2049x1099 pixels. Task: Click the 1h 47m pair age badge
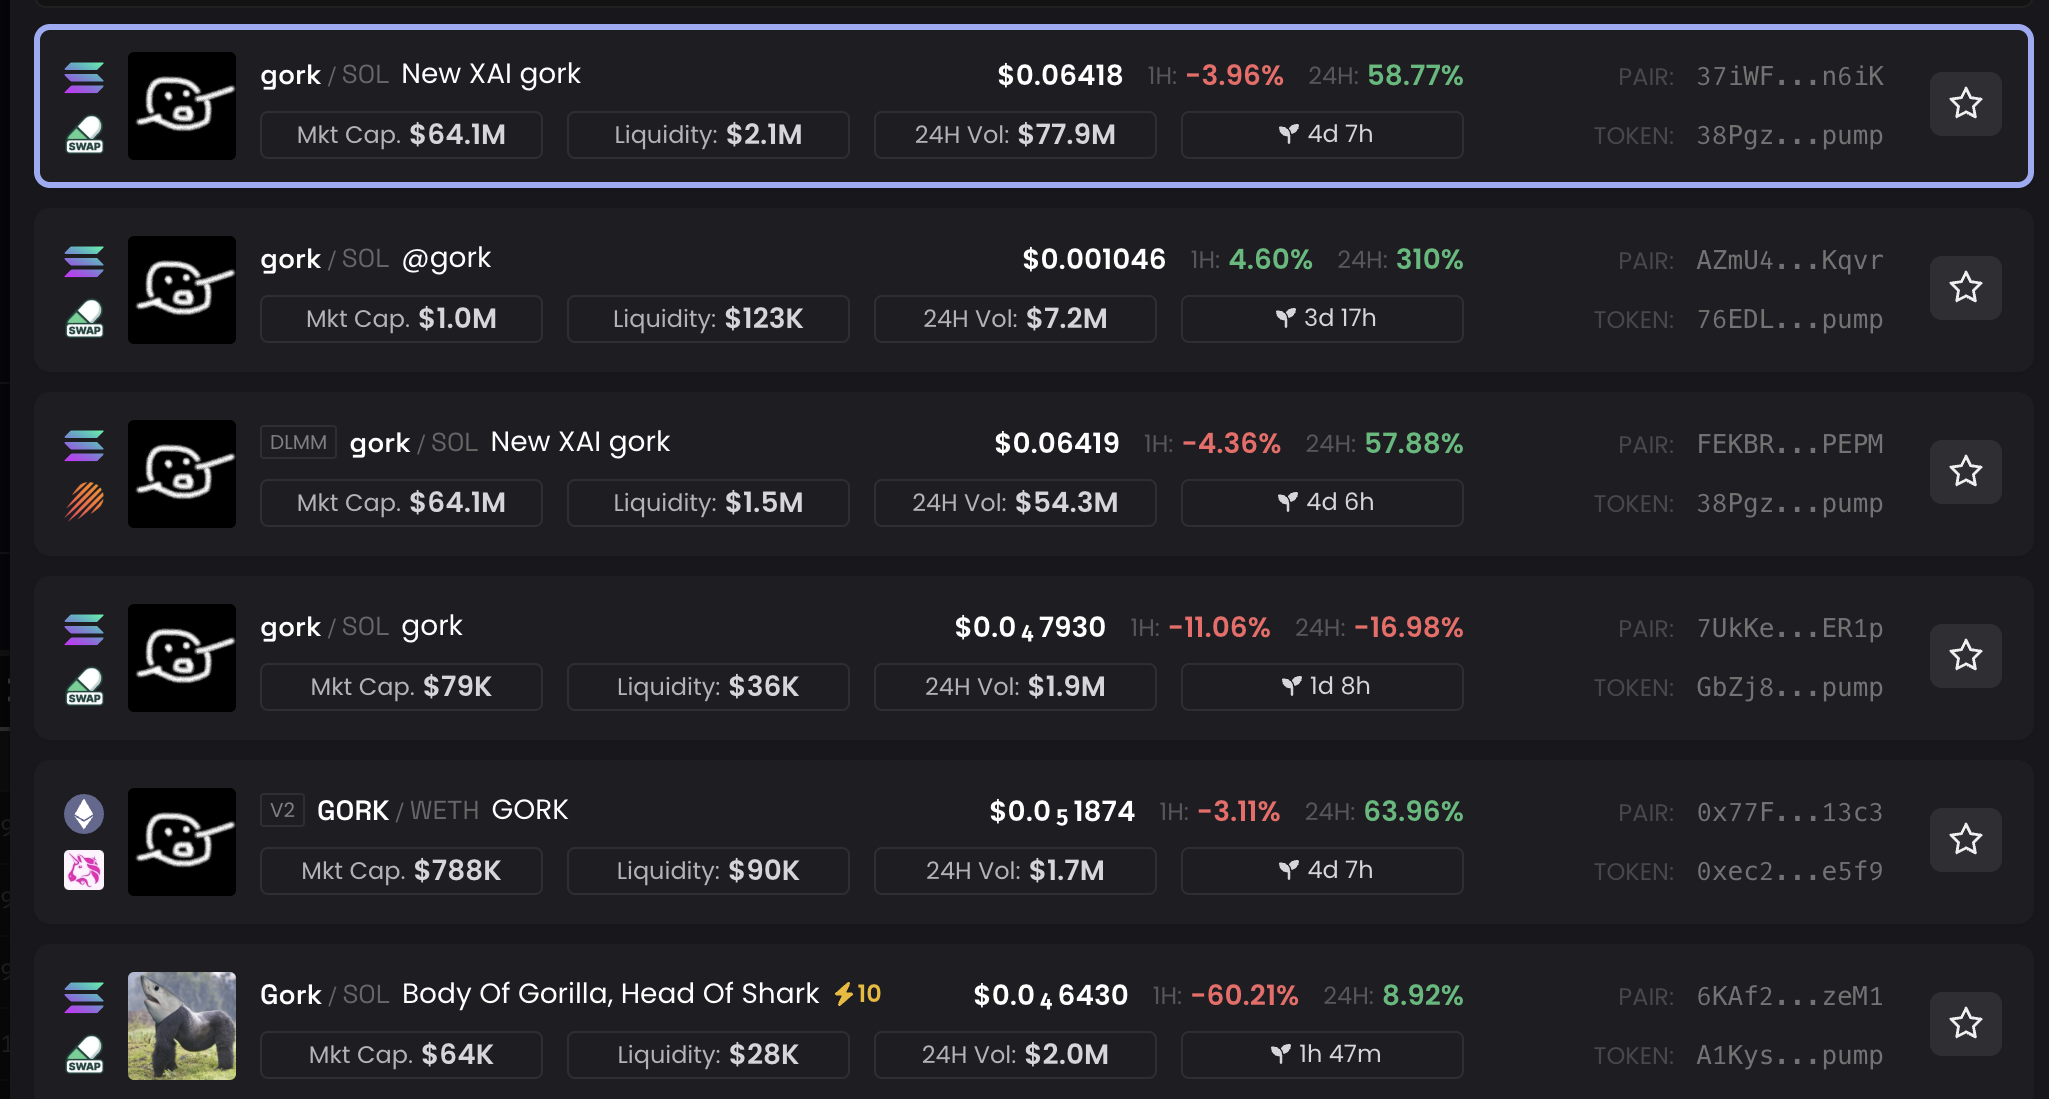coord(1322,1054)
